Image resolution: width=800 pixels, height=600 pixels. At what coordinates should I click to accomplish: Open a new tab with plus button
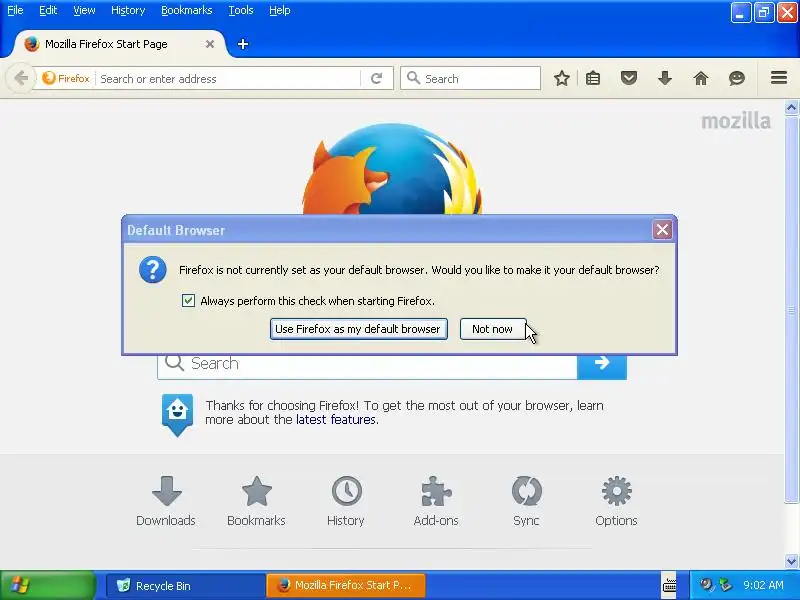point(243,44)
